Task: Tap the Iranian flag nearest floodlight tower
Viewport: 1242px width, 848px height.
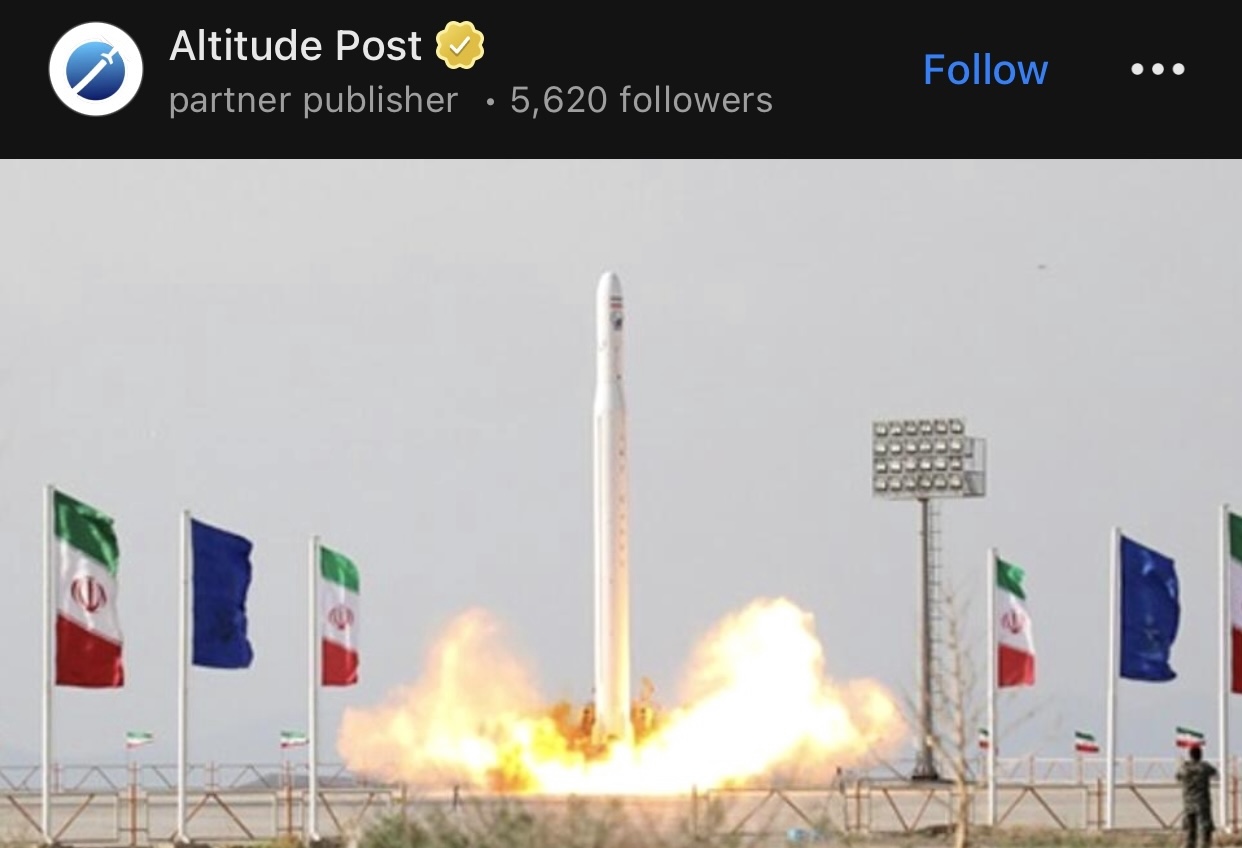Action: pyautogui.click(x=1014, y=622)
